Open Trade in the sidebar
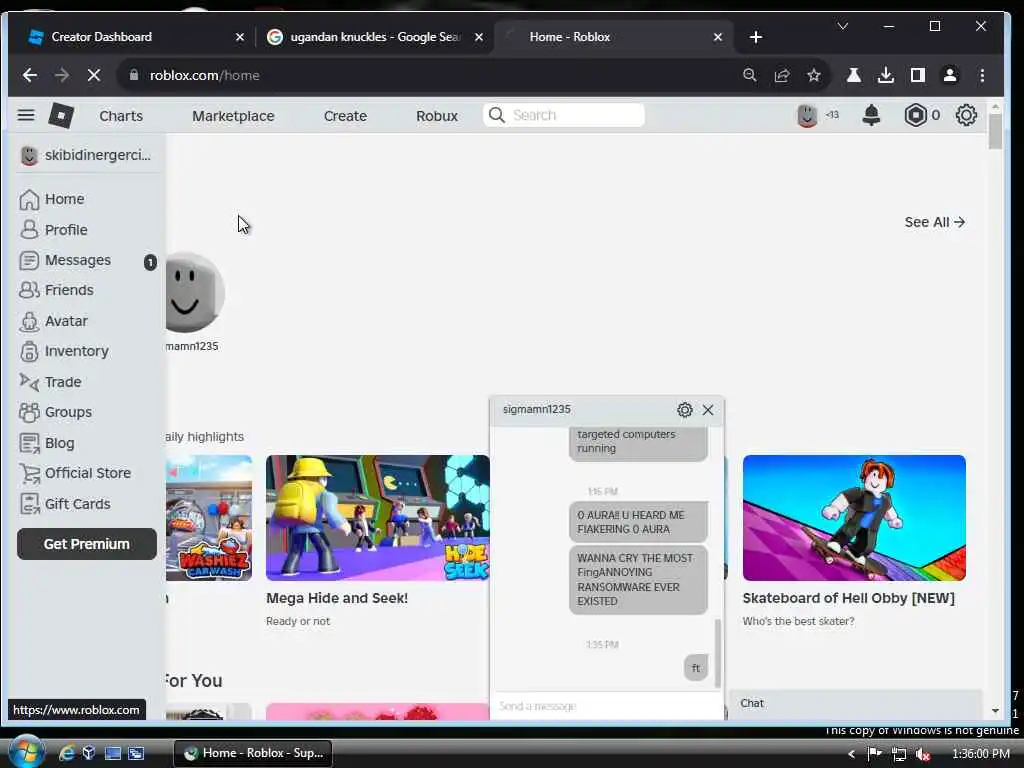This screenshot has width=1024, height=768. [x=51, y=382]
